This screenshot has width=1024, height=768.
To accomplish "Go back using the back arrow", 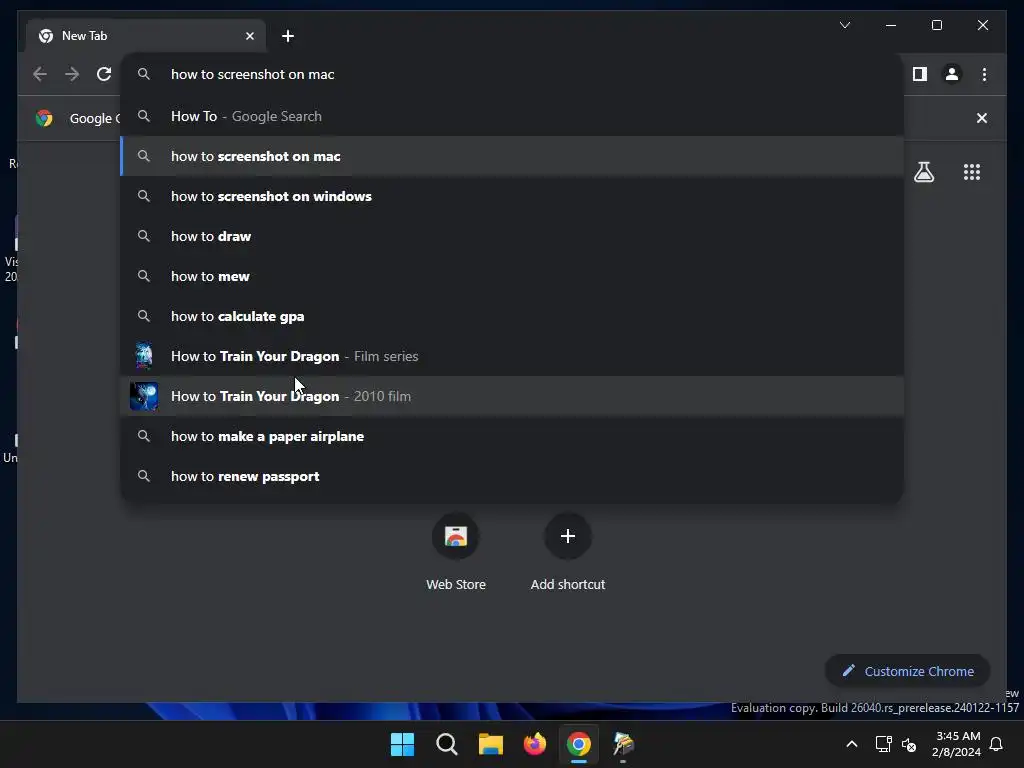I will (40, 74).
